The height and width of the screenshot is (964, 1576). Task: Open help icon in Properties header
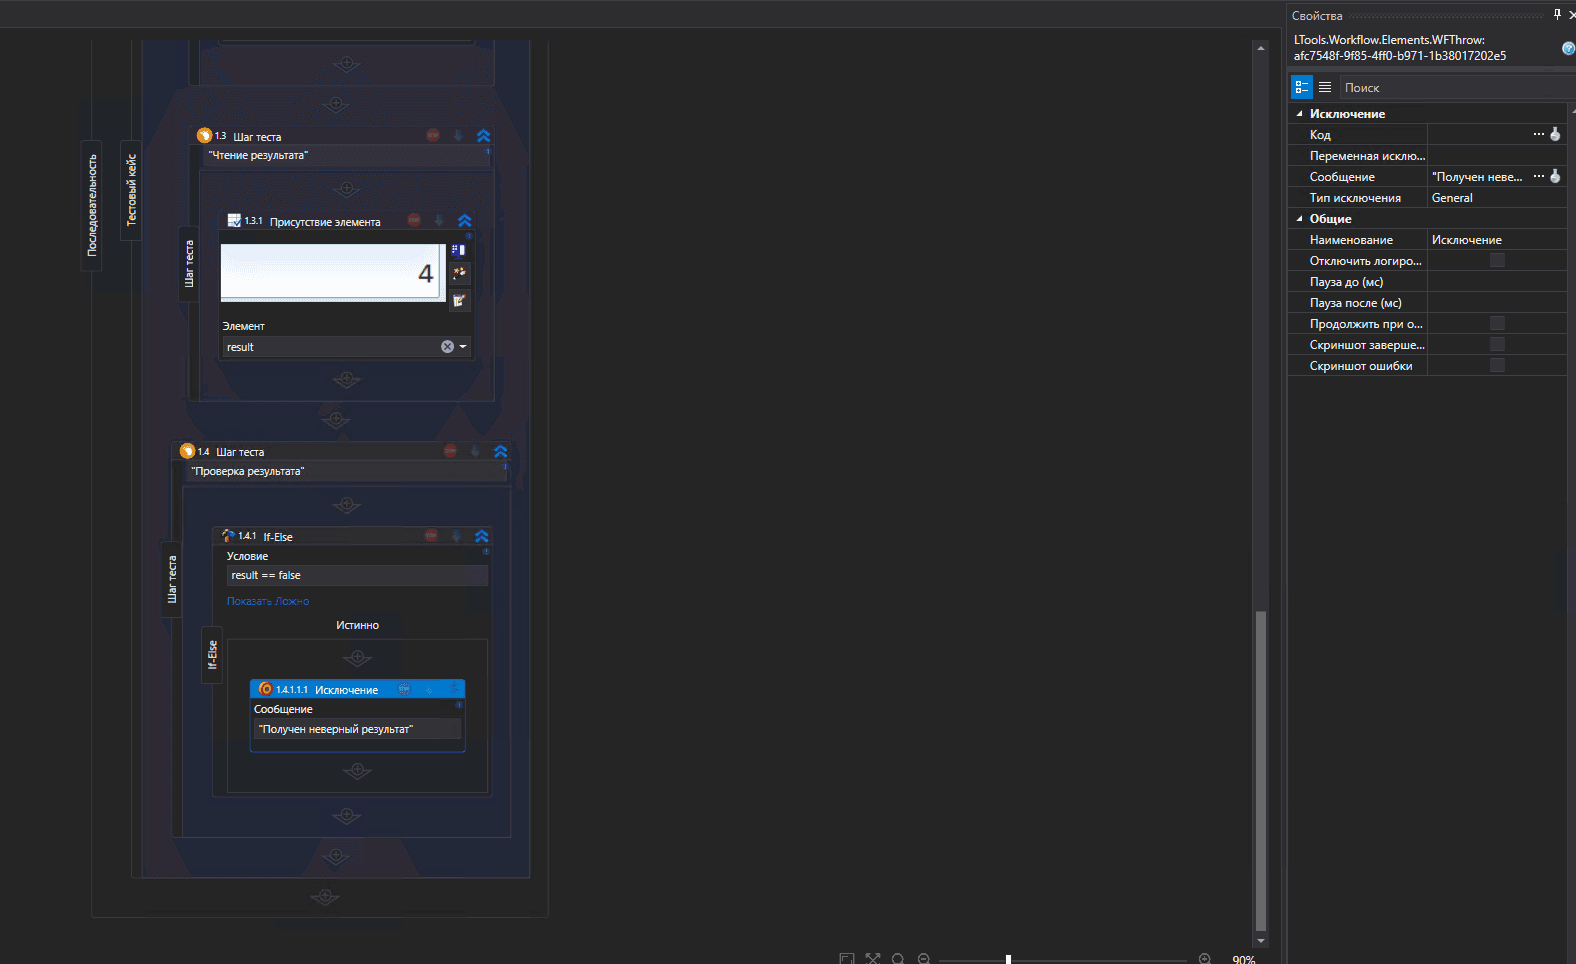(x=1567, y=48)
